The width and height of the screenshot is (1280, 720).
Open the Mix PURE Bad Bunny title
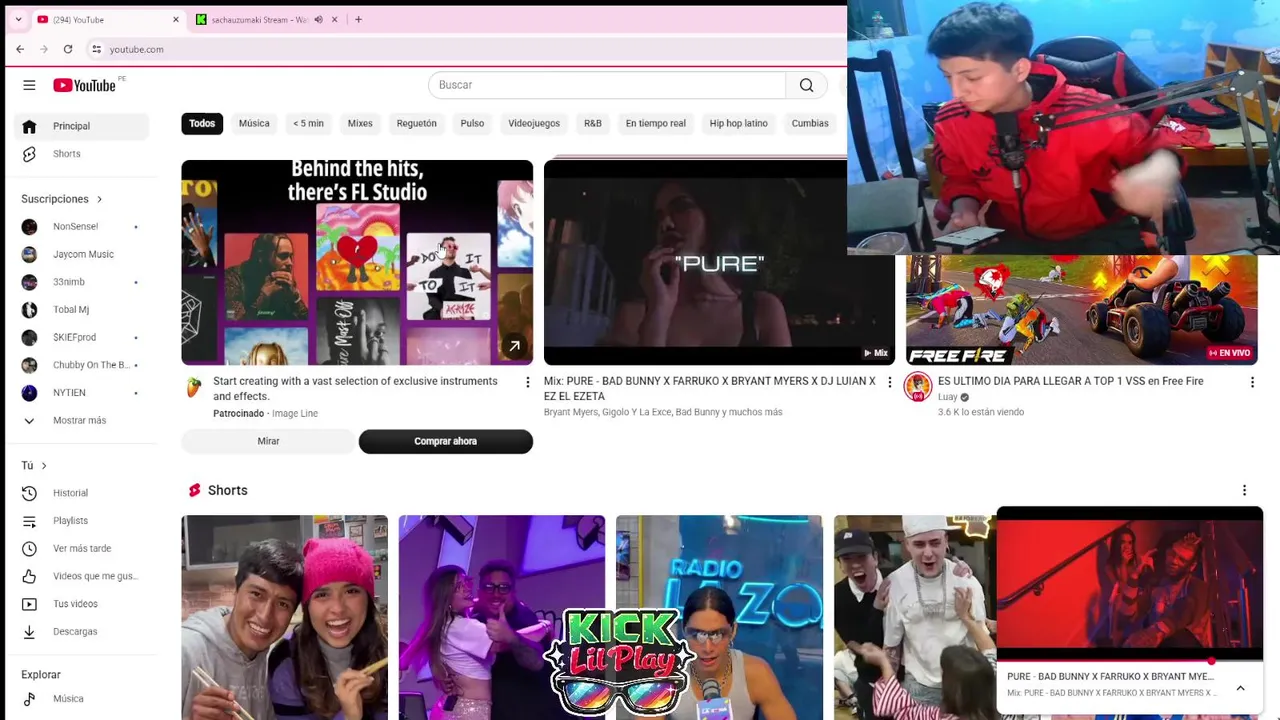[710, 388]
